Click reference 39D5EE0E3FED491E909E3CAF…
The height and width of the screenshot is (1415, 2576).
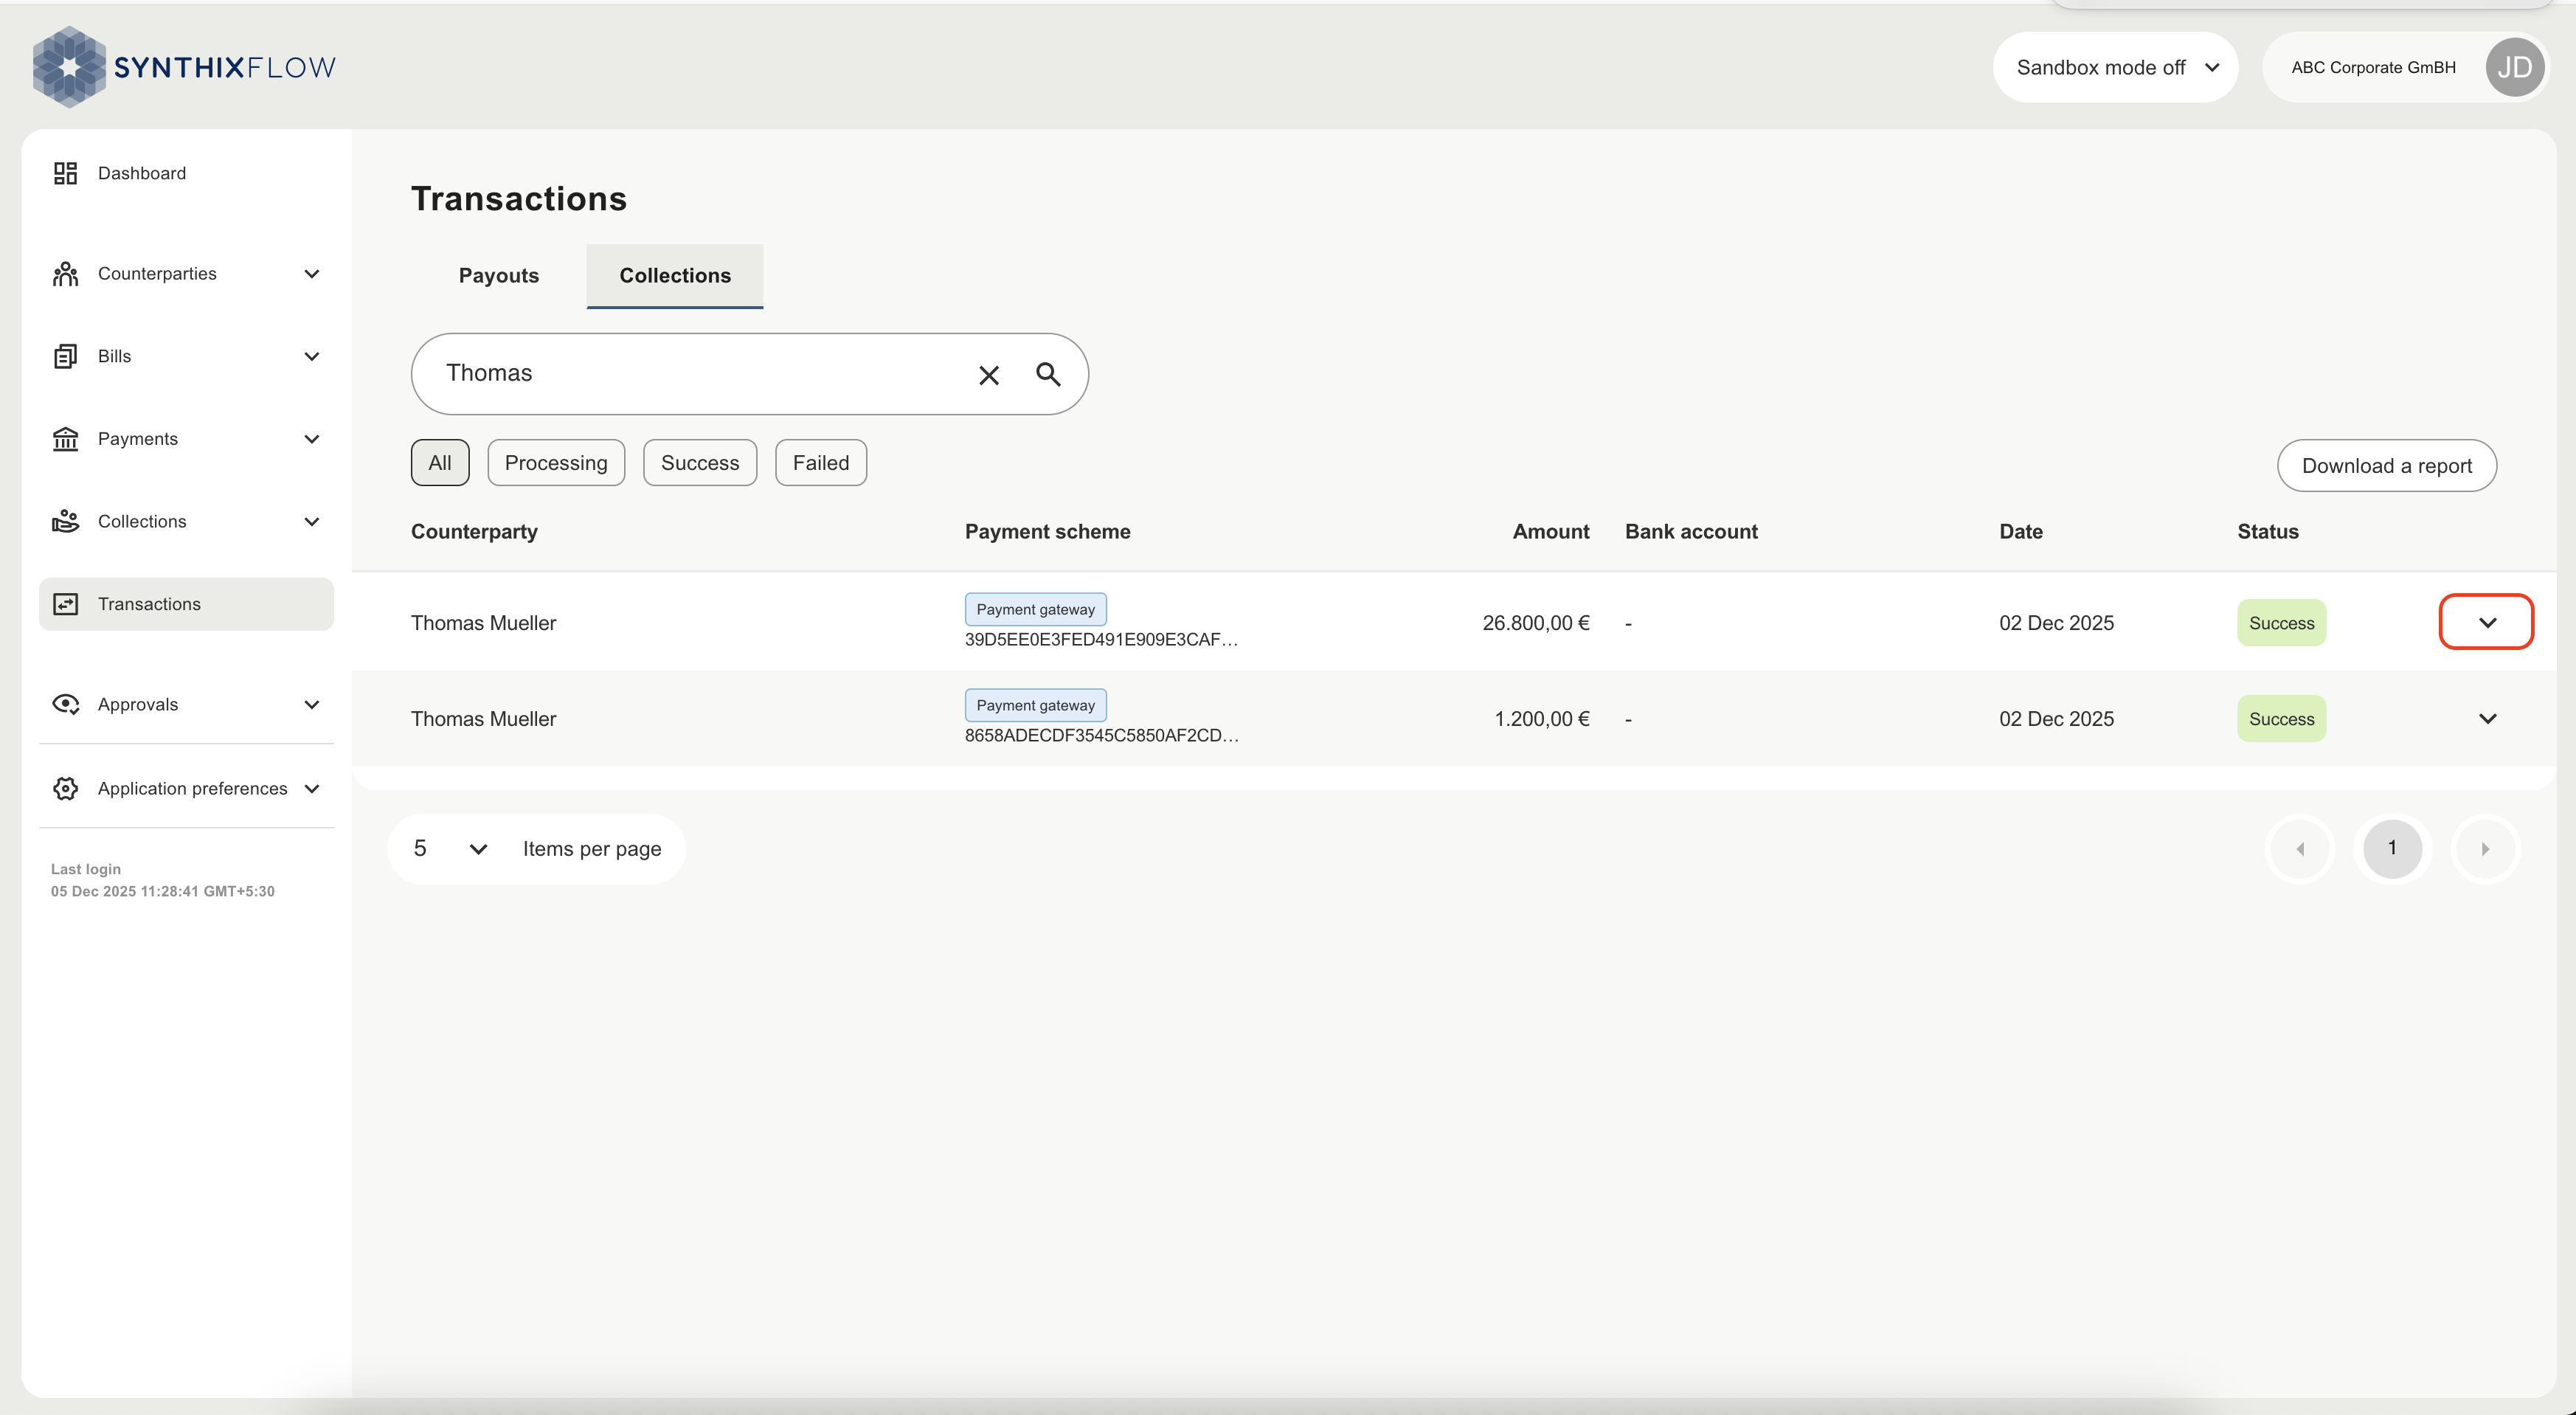[x=1101, y=640]
